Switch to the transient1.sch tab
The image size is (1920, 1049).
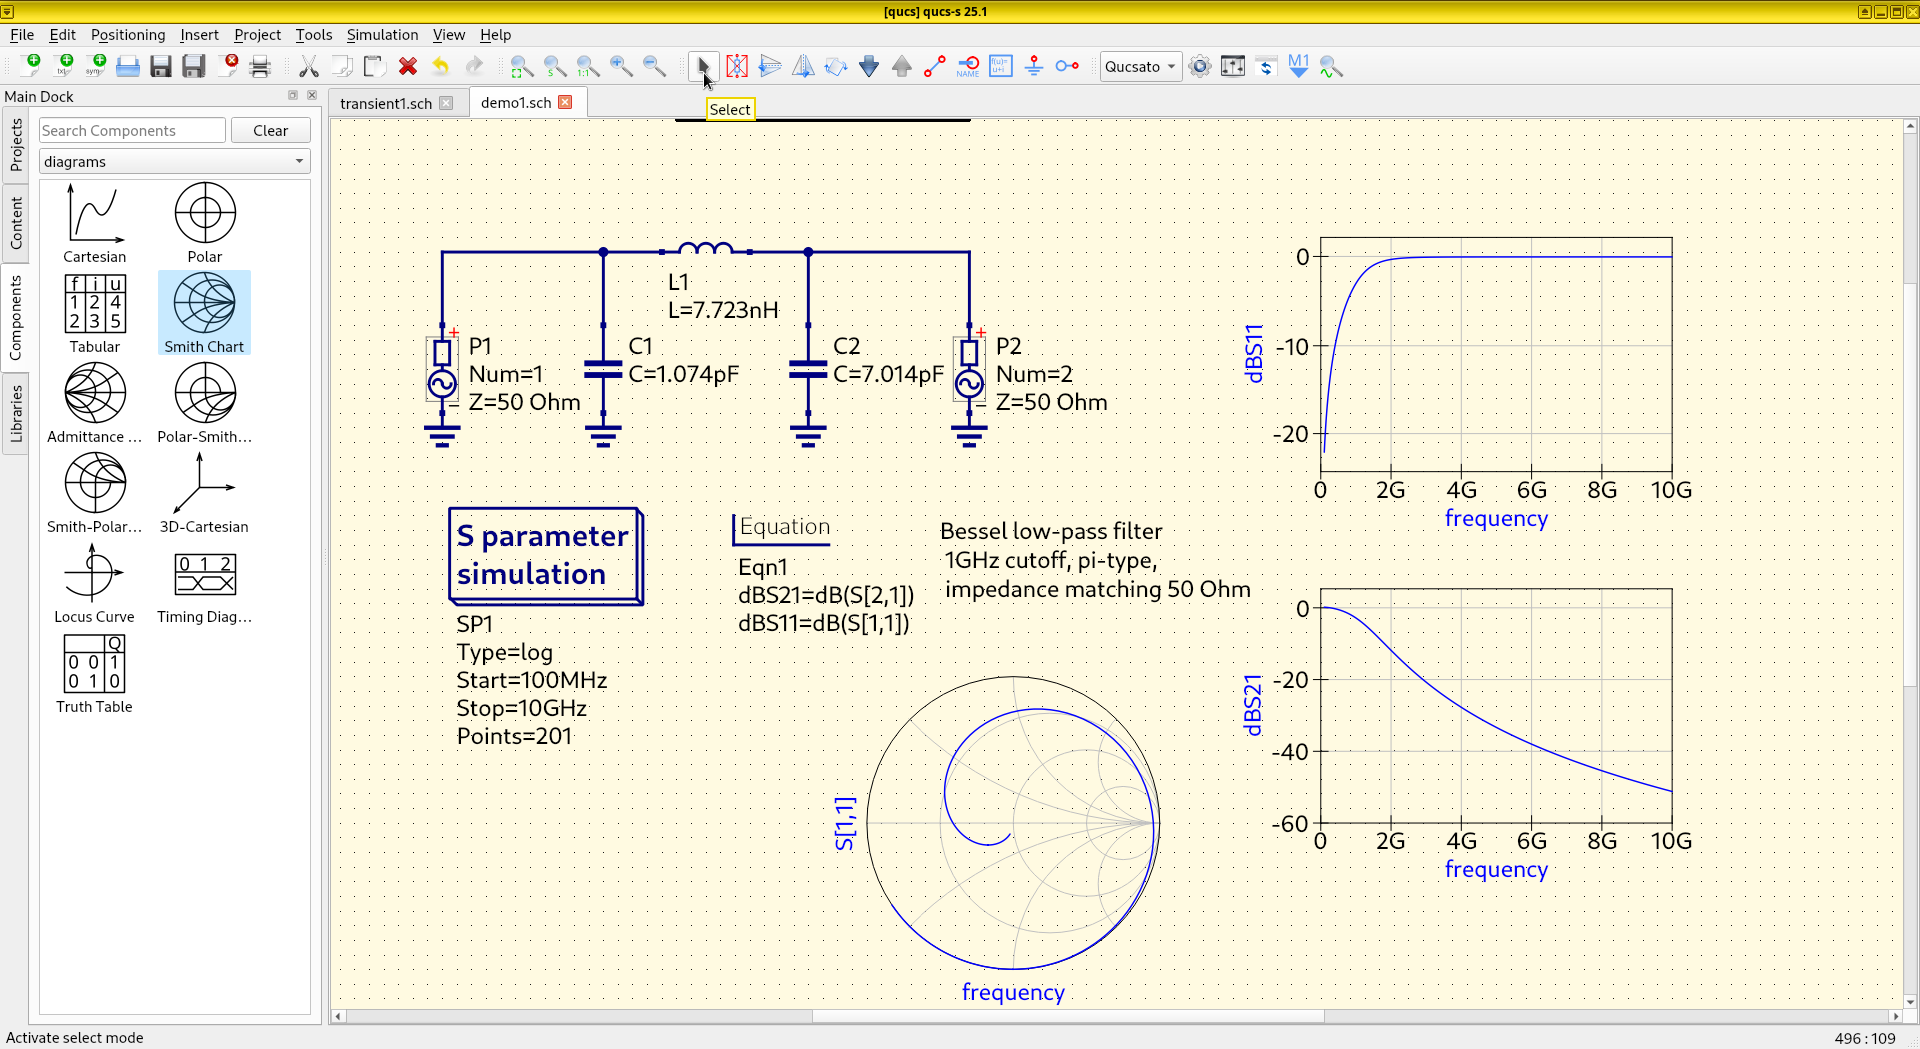click(386, 103)
